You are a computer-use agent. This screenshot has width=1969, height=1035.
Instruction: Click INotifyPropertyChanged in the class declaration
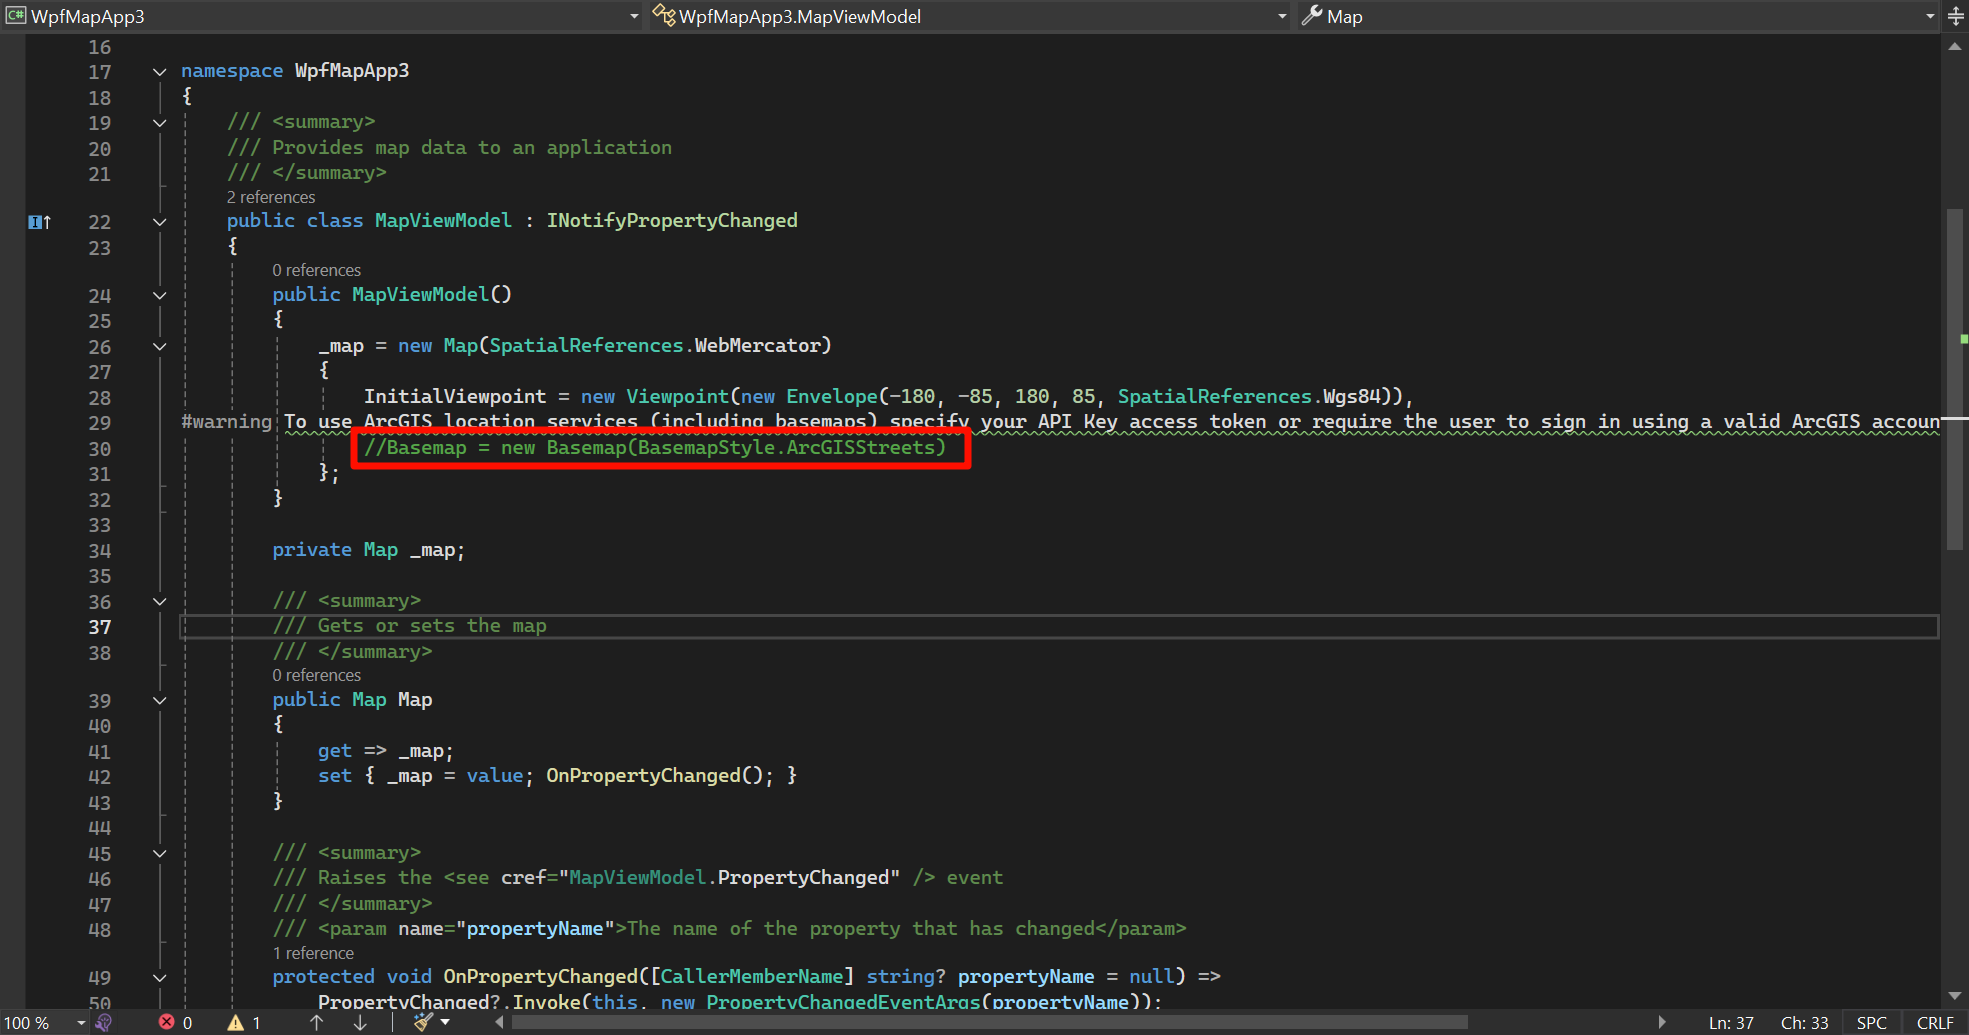[x=672, y=221]
